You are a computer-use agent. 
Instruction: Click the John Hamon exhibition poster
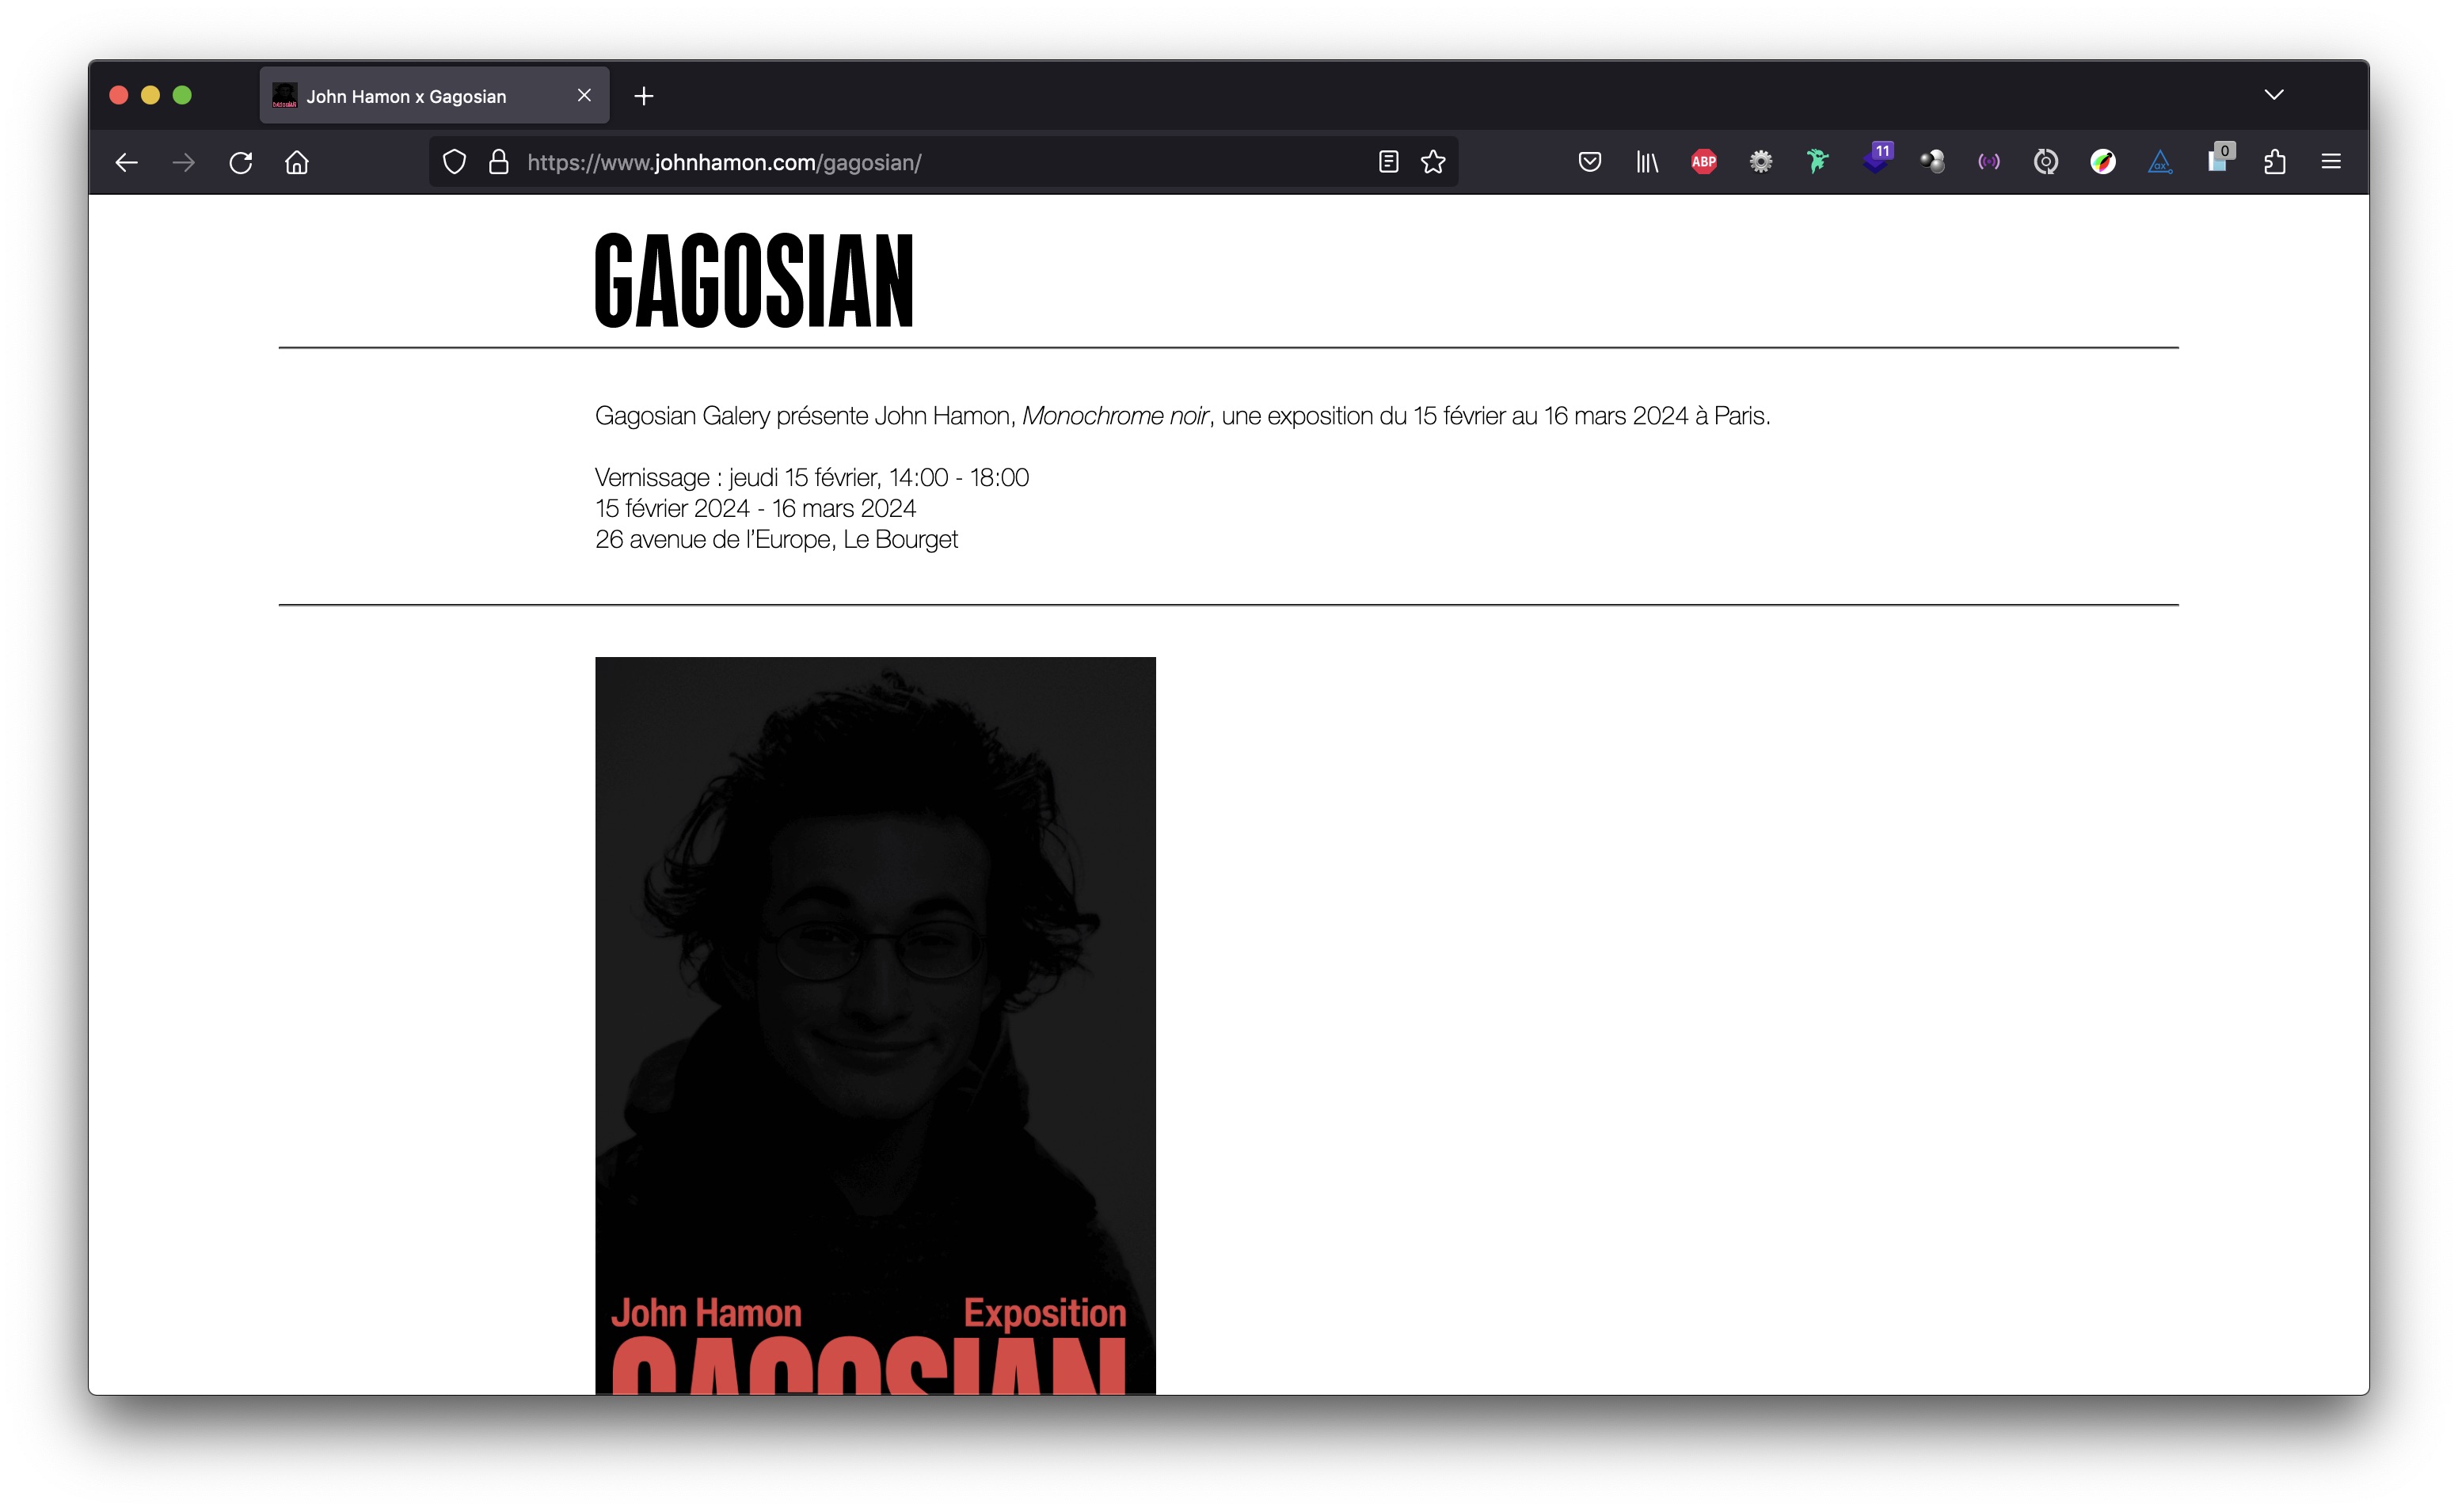(x=875, y=1025)
